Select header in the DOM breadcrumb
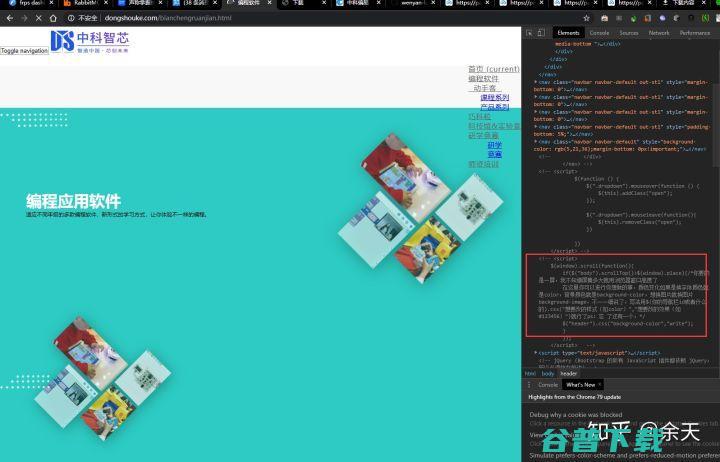The image size is (720, 462). tap(568, 374)
